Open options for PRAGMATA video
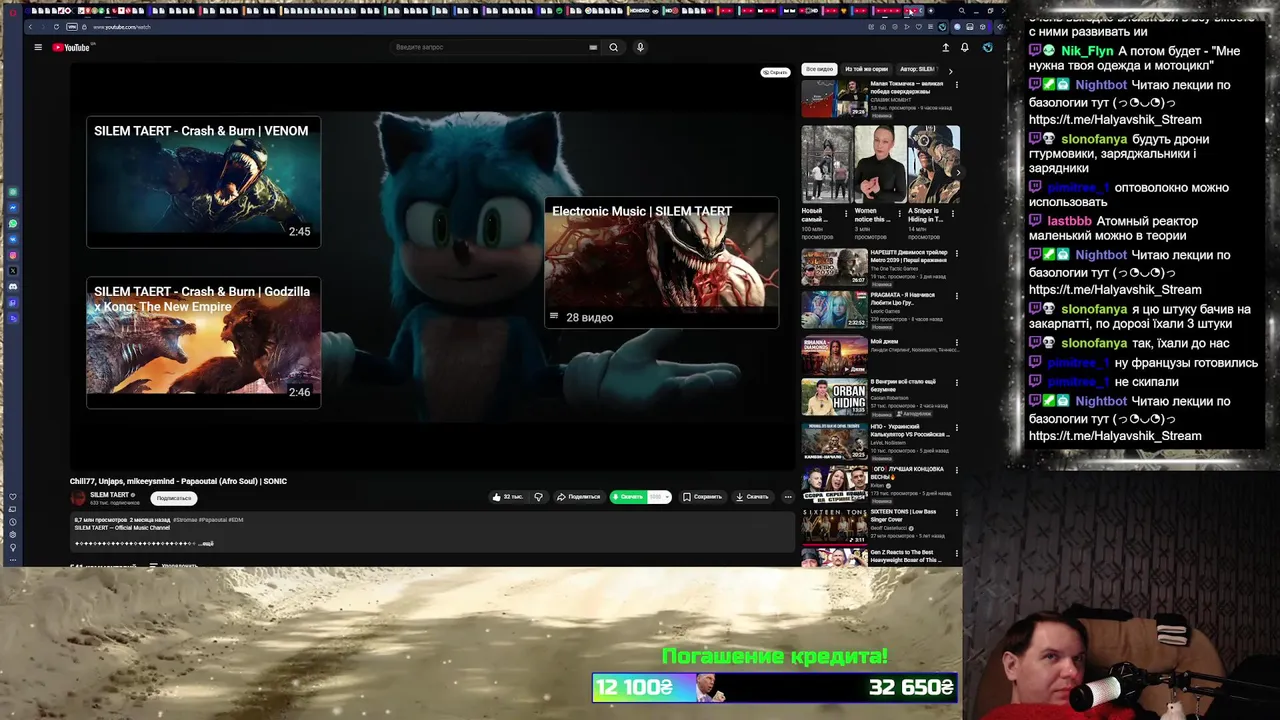This screenshot has width=1280, height=720. pyautogui.click(x=956, y=296)
